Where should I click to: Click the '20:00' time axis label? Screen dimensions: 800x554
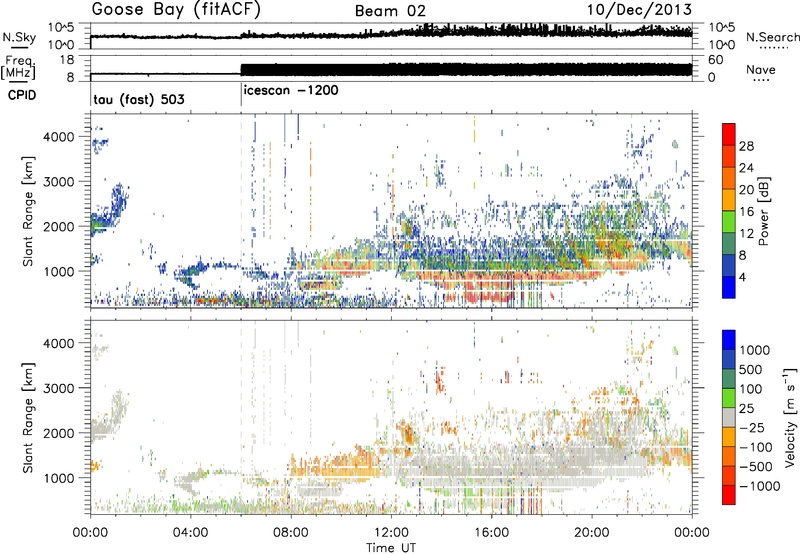click(x=592, y=533)
